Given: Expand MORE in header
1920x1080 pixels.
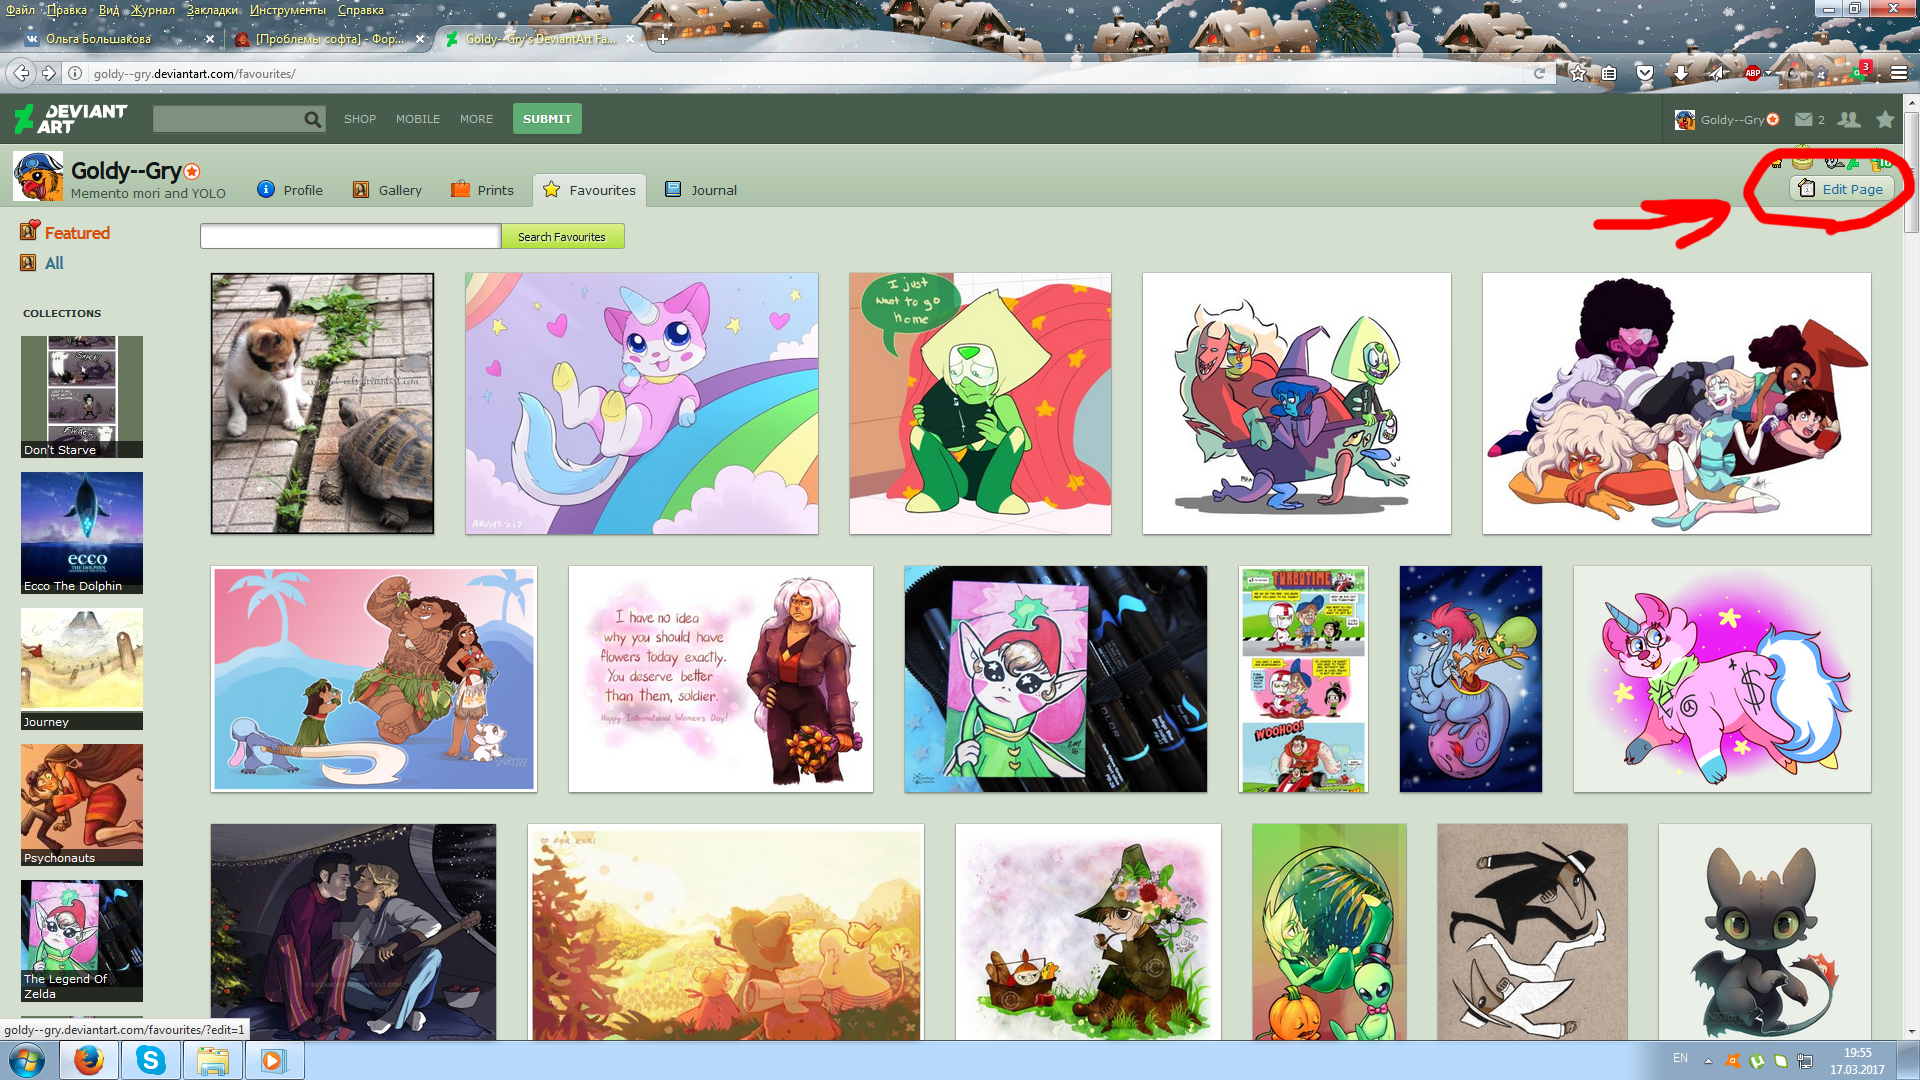Looking at the screenshot, I should point(476,119).
